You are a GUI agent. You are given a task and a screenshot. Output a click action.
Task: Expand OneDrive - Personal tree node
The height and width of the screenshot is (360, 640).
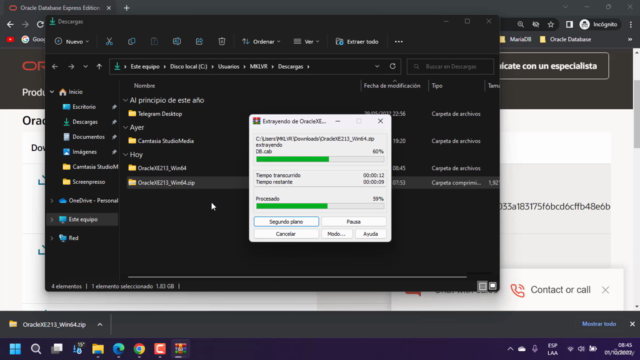(52, 201)
